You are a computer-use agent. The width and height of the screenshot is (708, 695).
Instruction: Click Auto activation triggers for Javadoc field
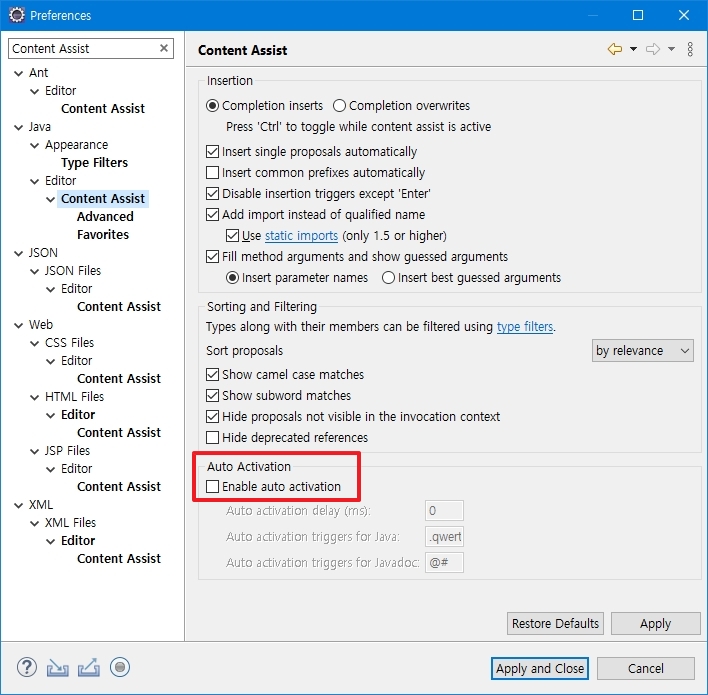[x=444, y=563]
